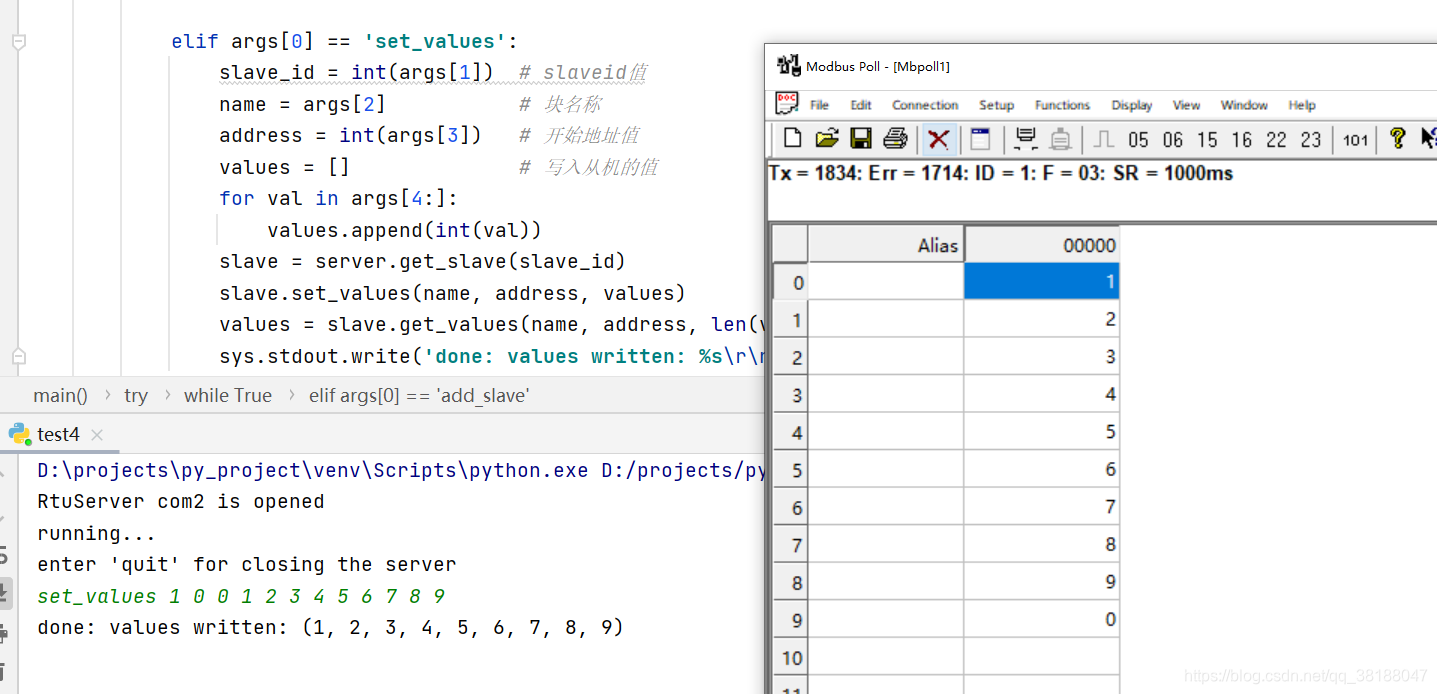1437x694 pixels.
Task: Open the Help menu in Modbus Poll
Action: pyautogui.click(x=1302, y=105)
